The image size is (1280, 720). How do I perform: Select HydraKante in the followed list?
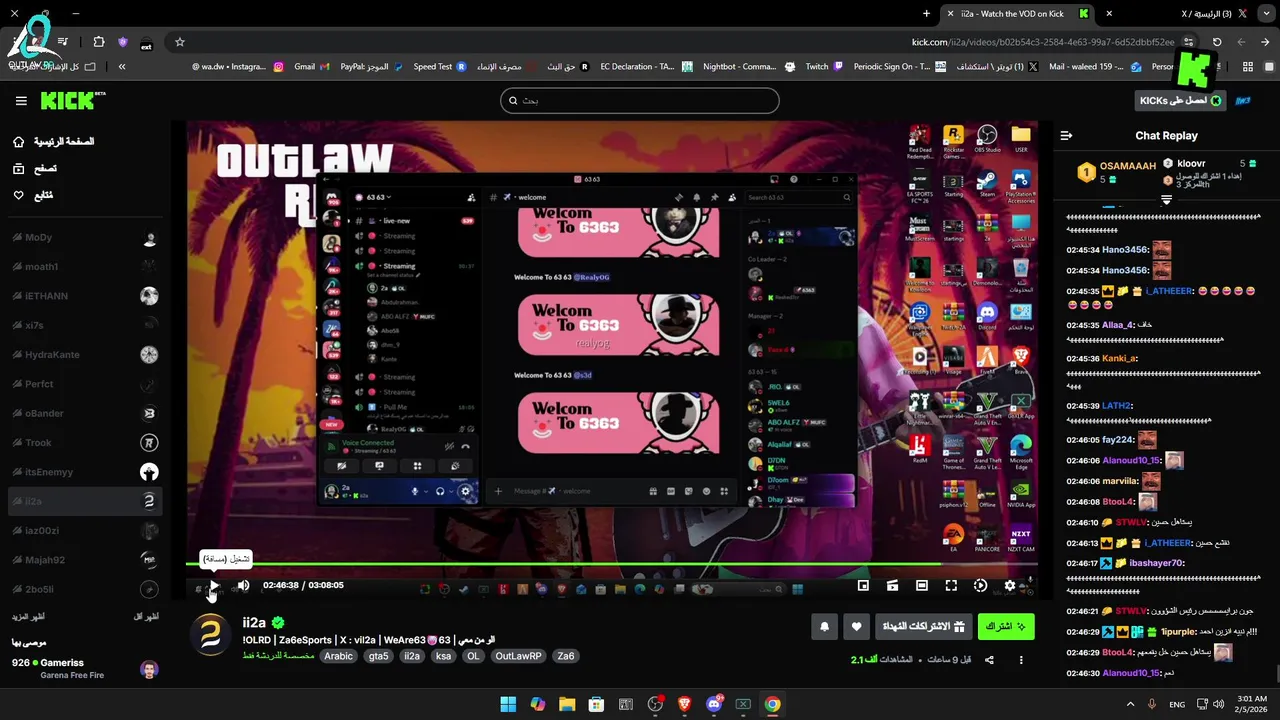[85, 355]
